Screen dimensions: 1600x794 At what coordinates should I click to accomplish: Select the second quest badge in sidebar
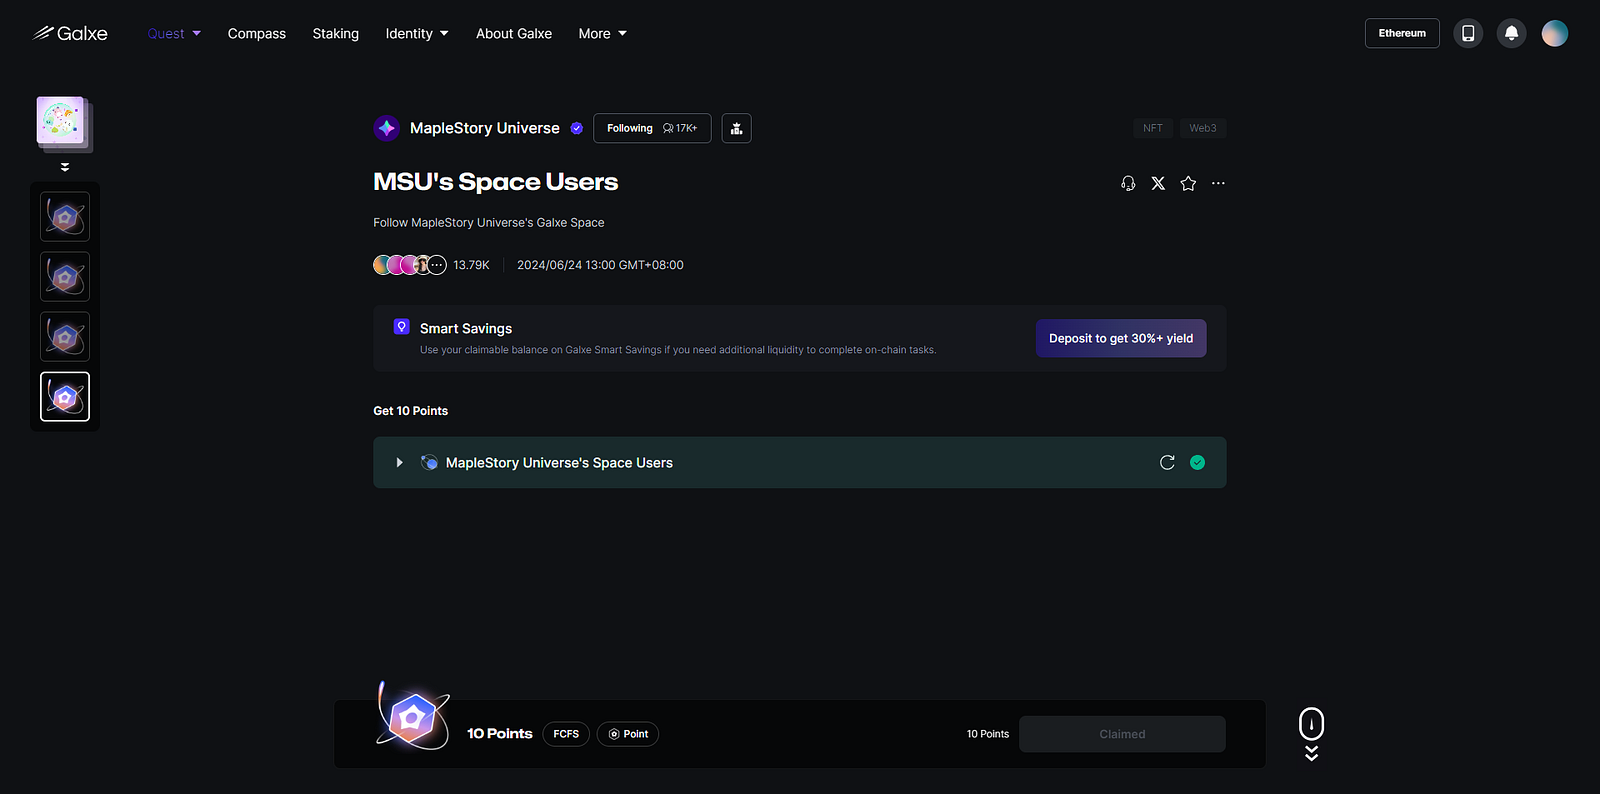coord(65,277)
